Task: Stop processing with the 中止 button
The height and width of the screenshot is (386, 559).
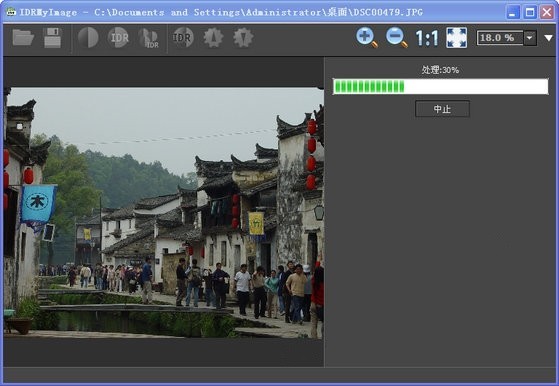Action: 442,109
